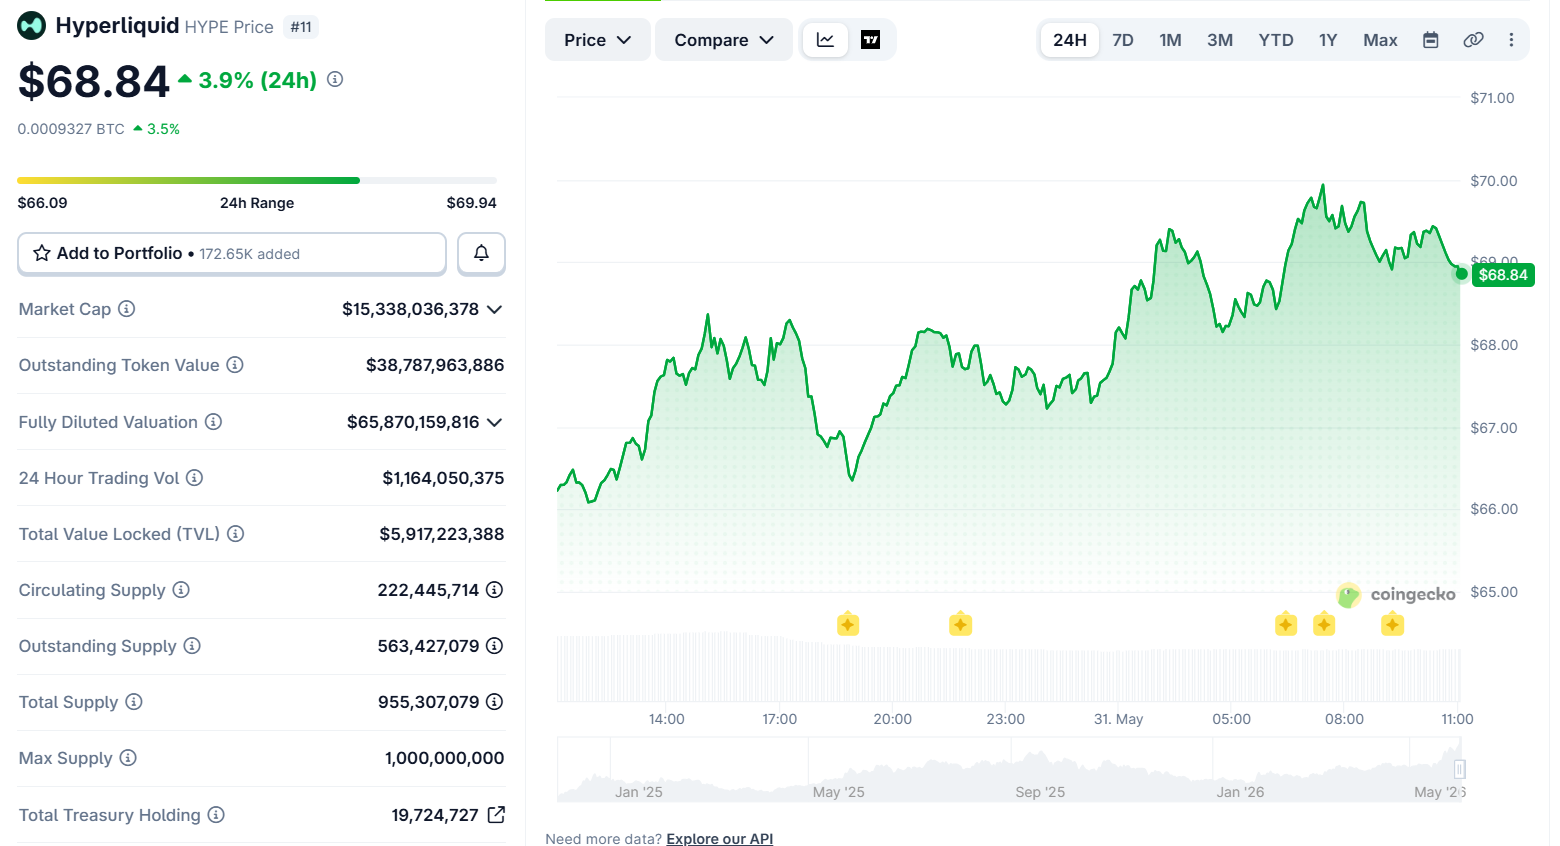Image resolution: width=1560 pixels, height=846 pixels.
Task: Click the $1,164,050,375 trading volume value
Action: point(443,478)
